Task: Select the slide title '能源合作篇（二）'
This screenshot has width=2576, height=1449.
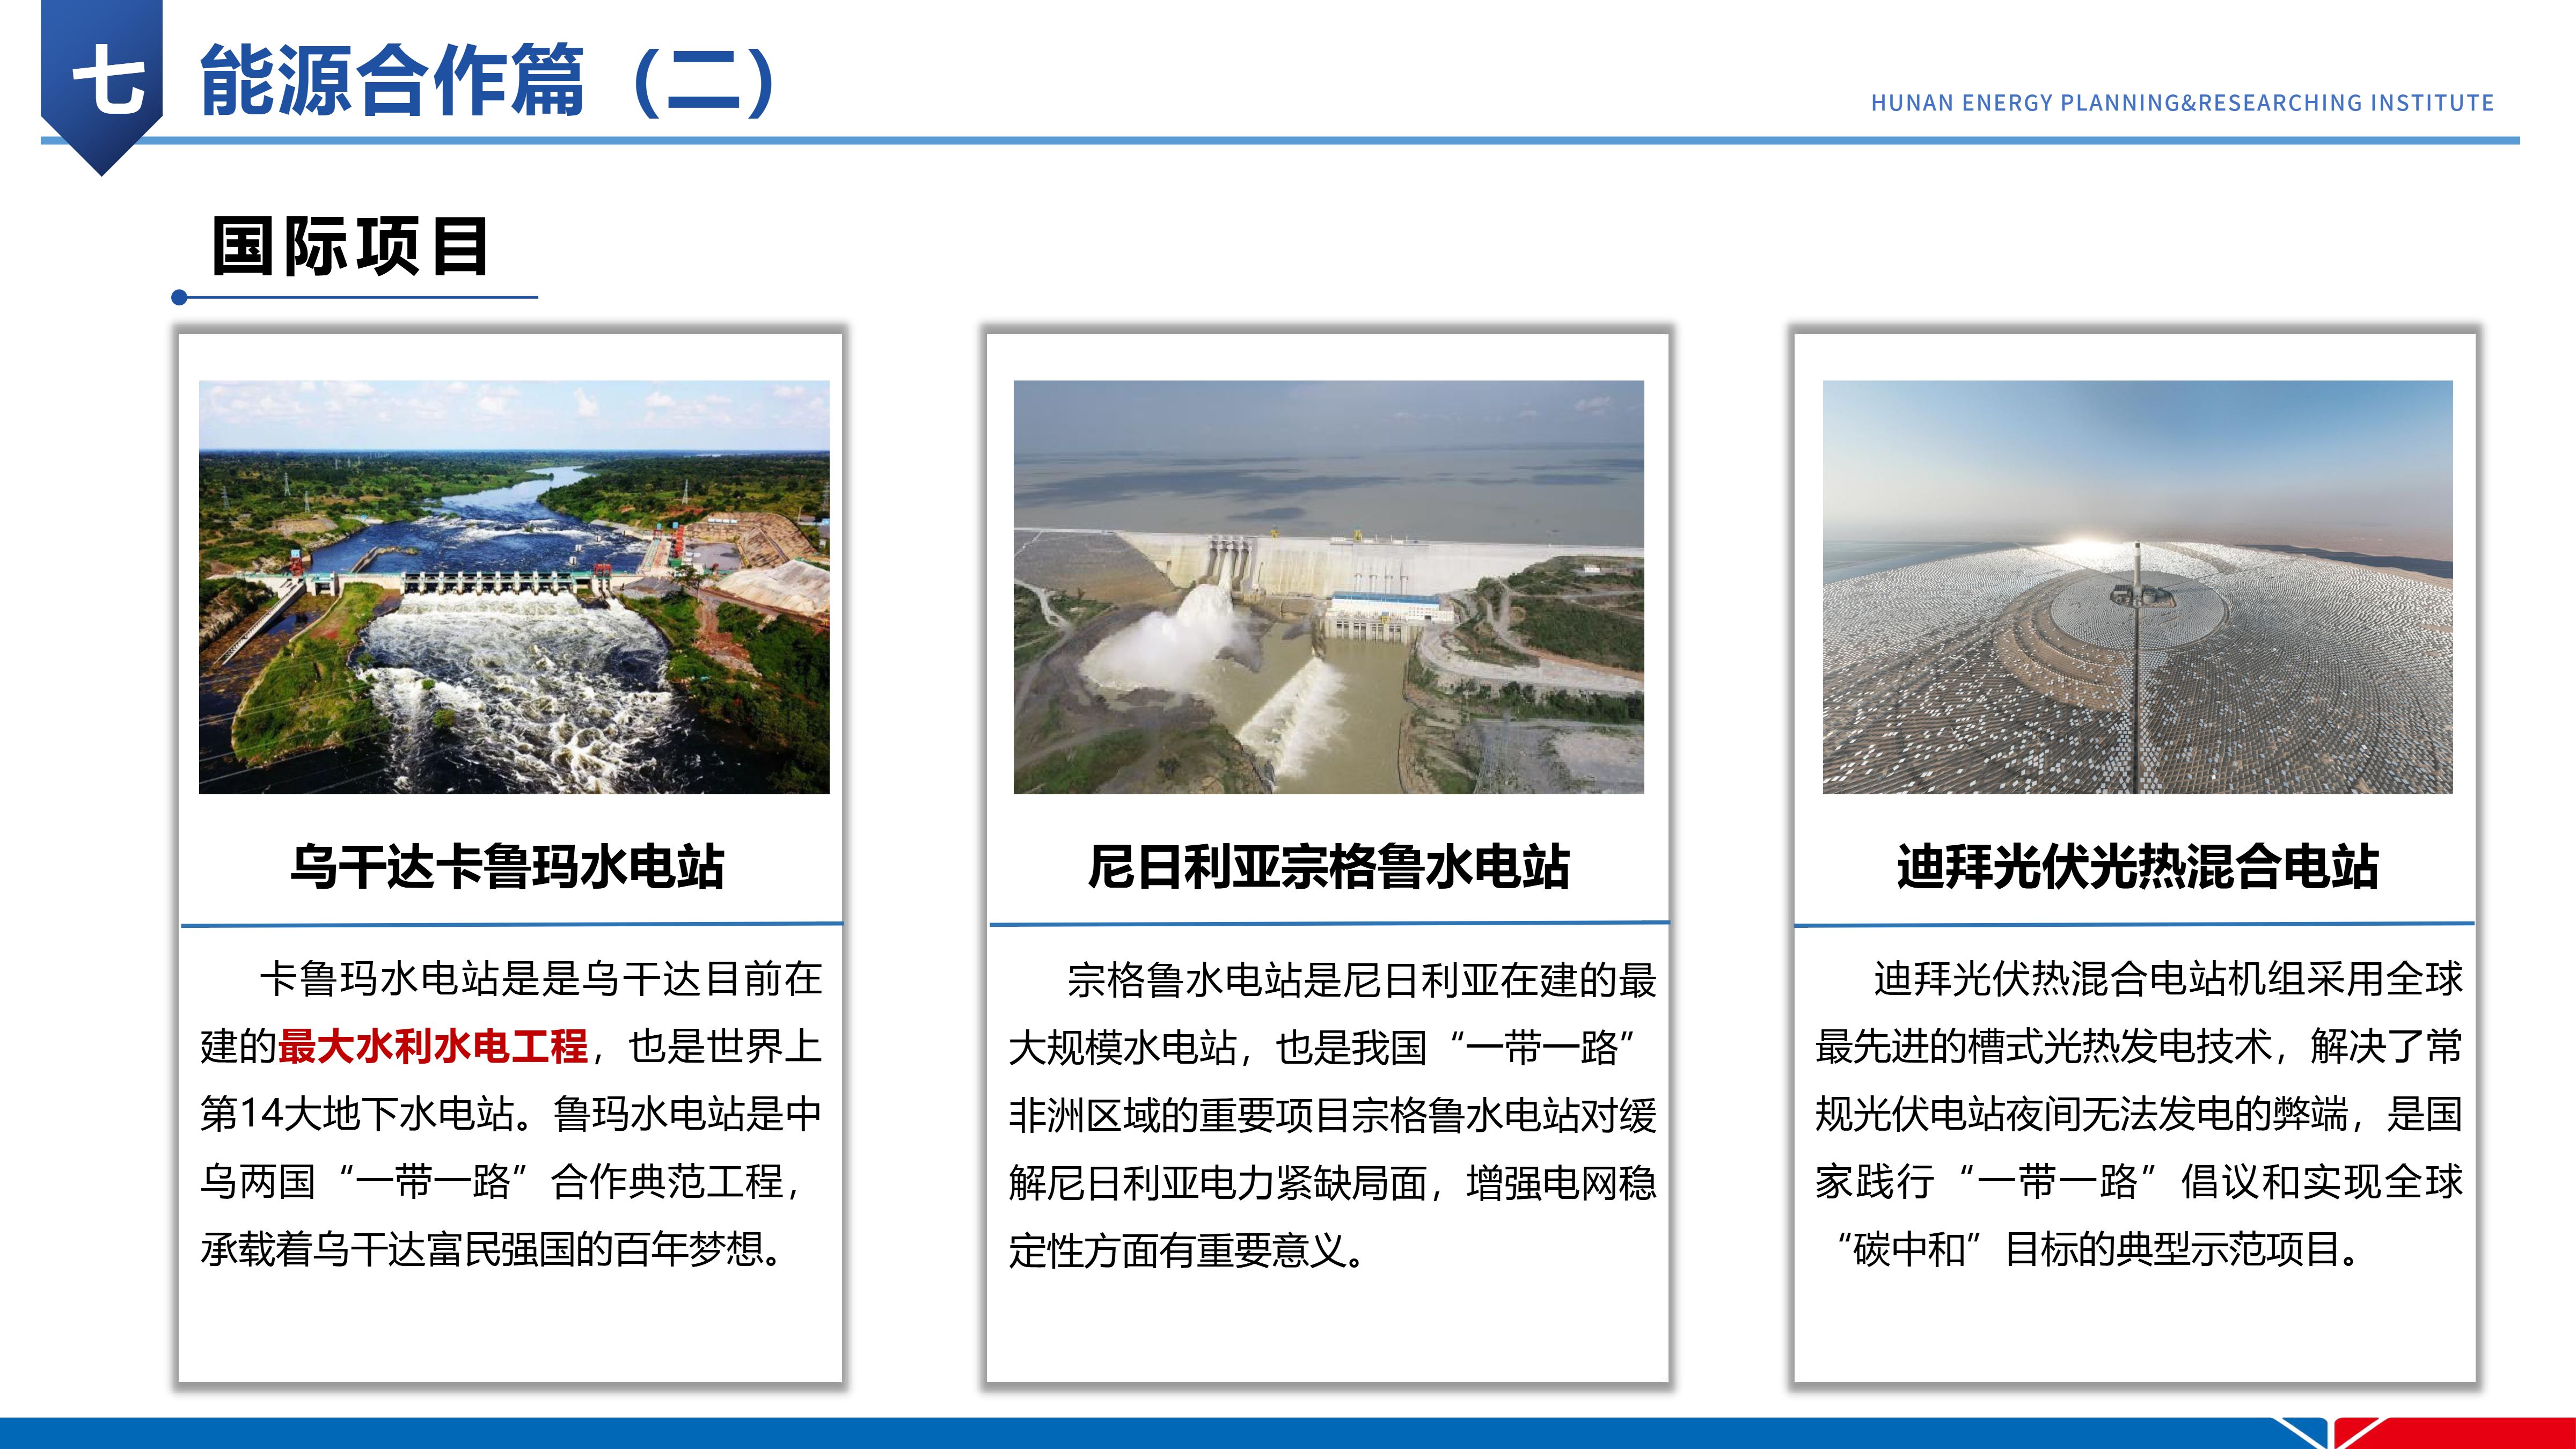Action: pos(489,80)
